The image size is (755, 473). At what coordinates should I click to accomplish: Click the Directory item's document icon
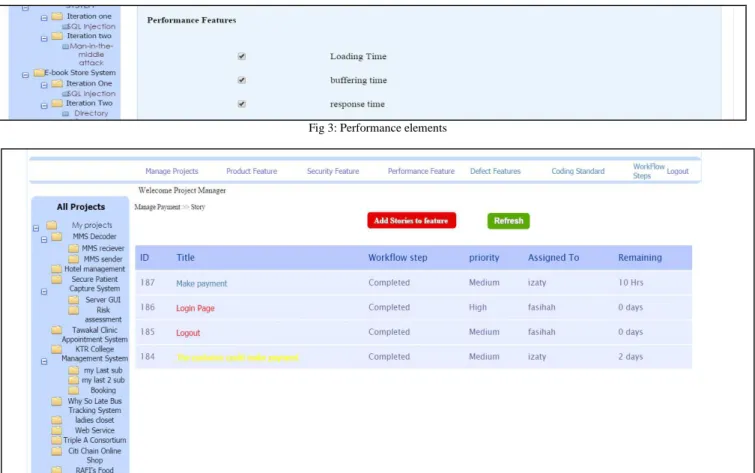65,114
